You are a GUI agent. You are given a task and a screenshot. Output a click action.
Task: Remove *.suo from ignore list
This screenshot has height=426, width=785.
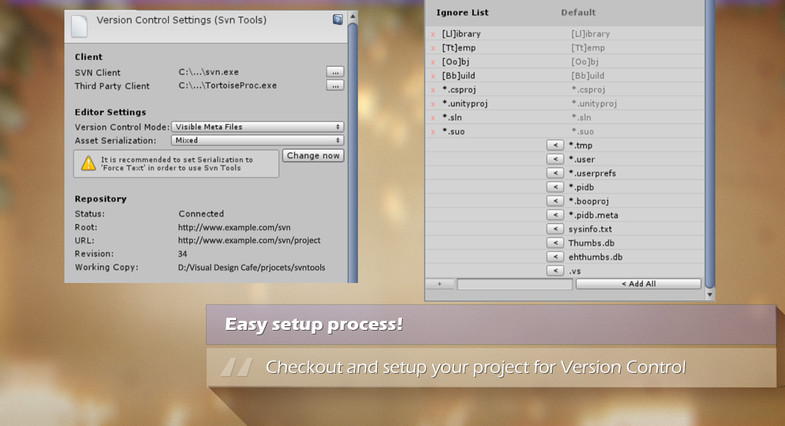point(433,132)
